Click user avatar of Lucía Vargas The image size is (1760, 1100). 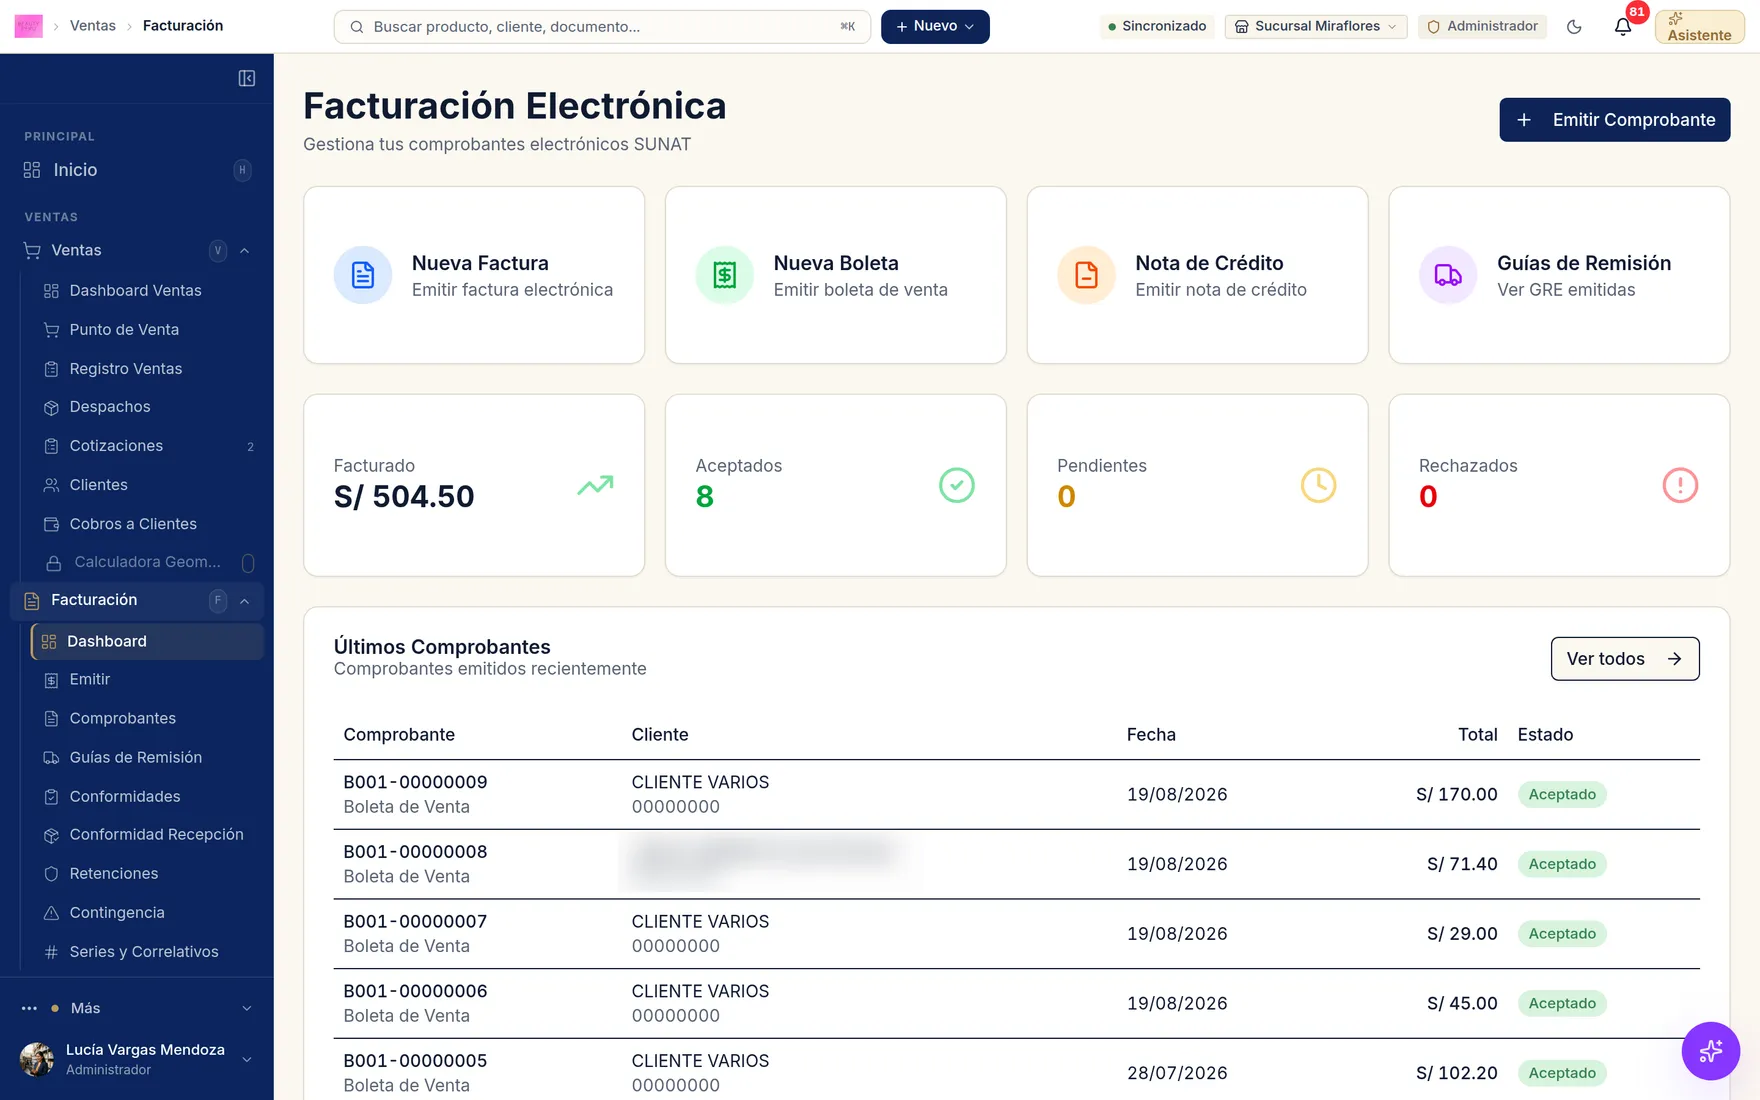click(37, 1059)
